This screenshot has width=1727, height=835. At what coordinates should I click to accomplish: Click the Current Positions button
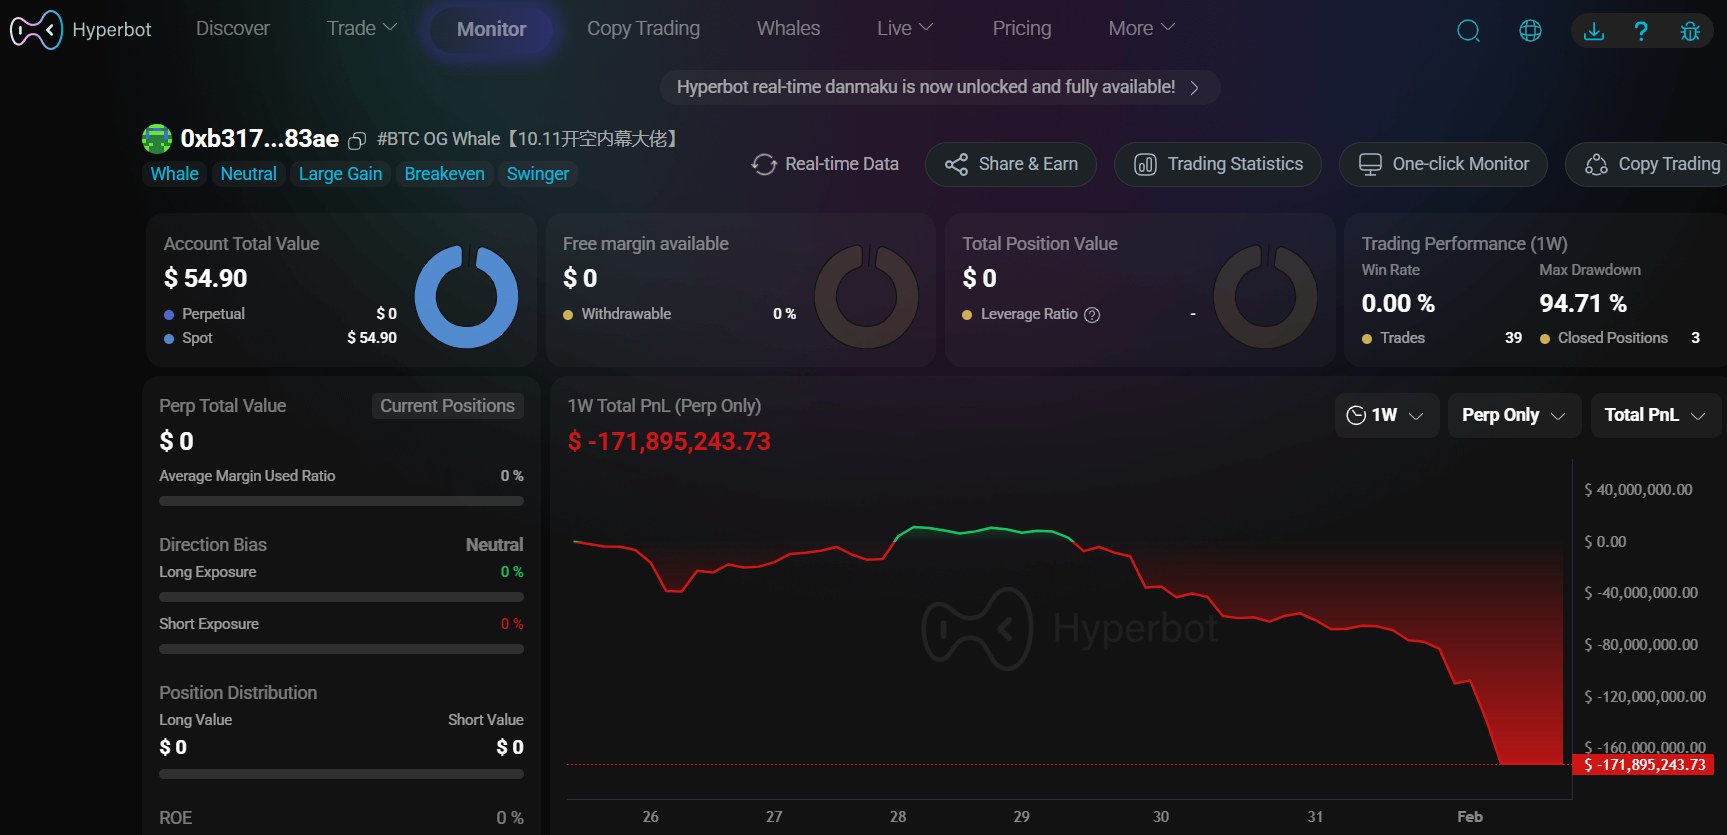coord(447,406)
